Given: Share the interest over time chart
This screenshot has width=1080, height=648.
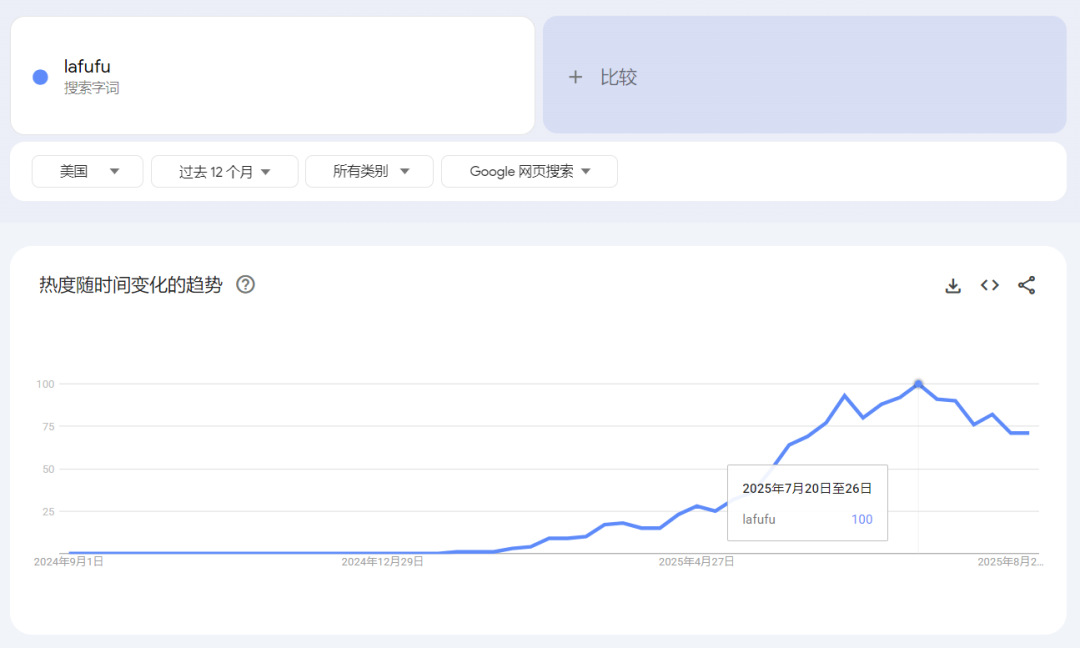Looking at the screenshot, I should [x=1026, y=285].
